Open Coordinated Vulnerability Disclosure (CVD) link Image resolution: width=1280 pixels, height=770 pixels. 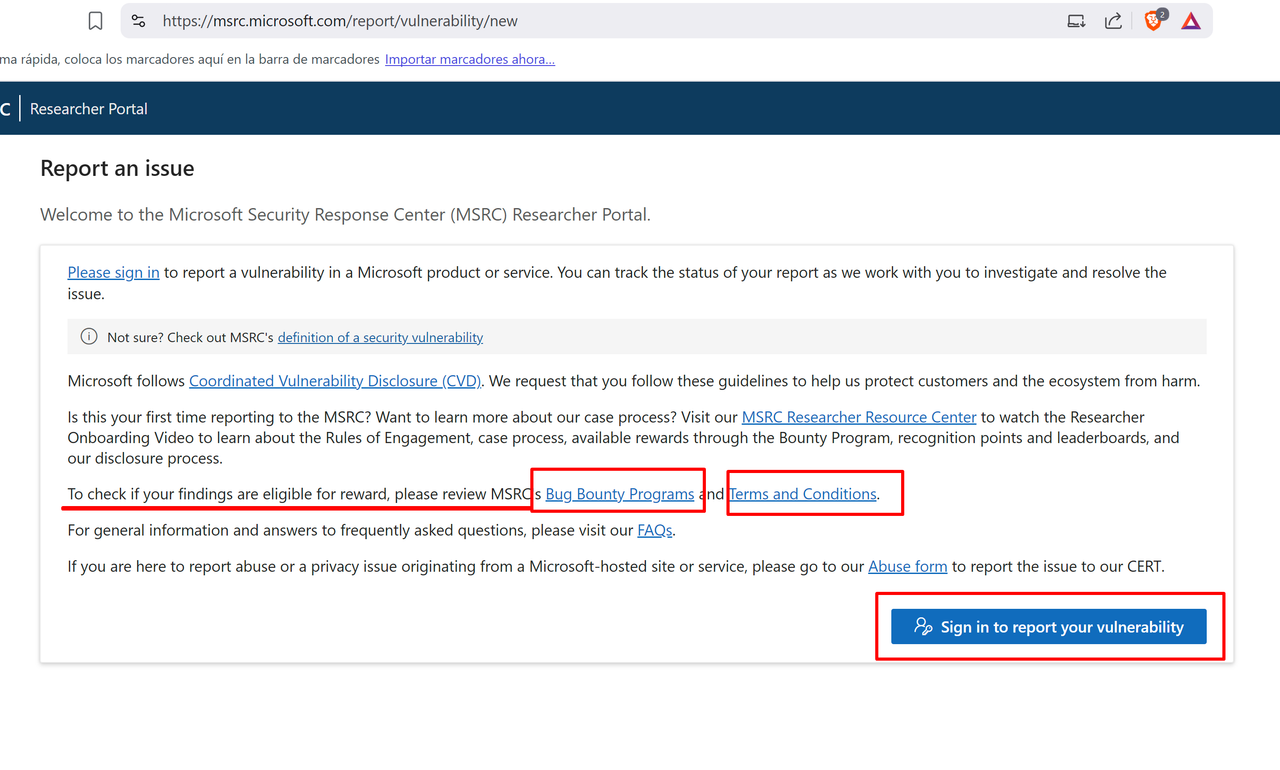[335, 381]
